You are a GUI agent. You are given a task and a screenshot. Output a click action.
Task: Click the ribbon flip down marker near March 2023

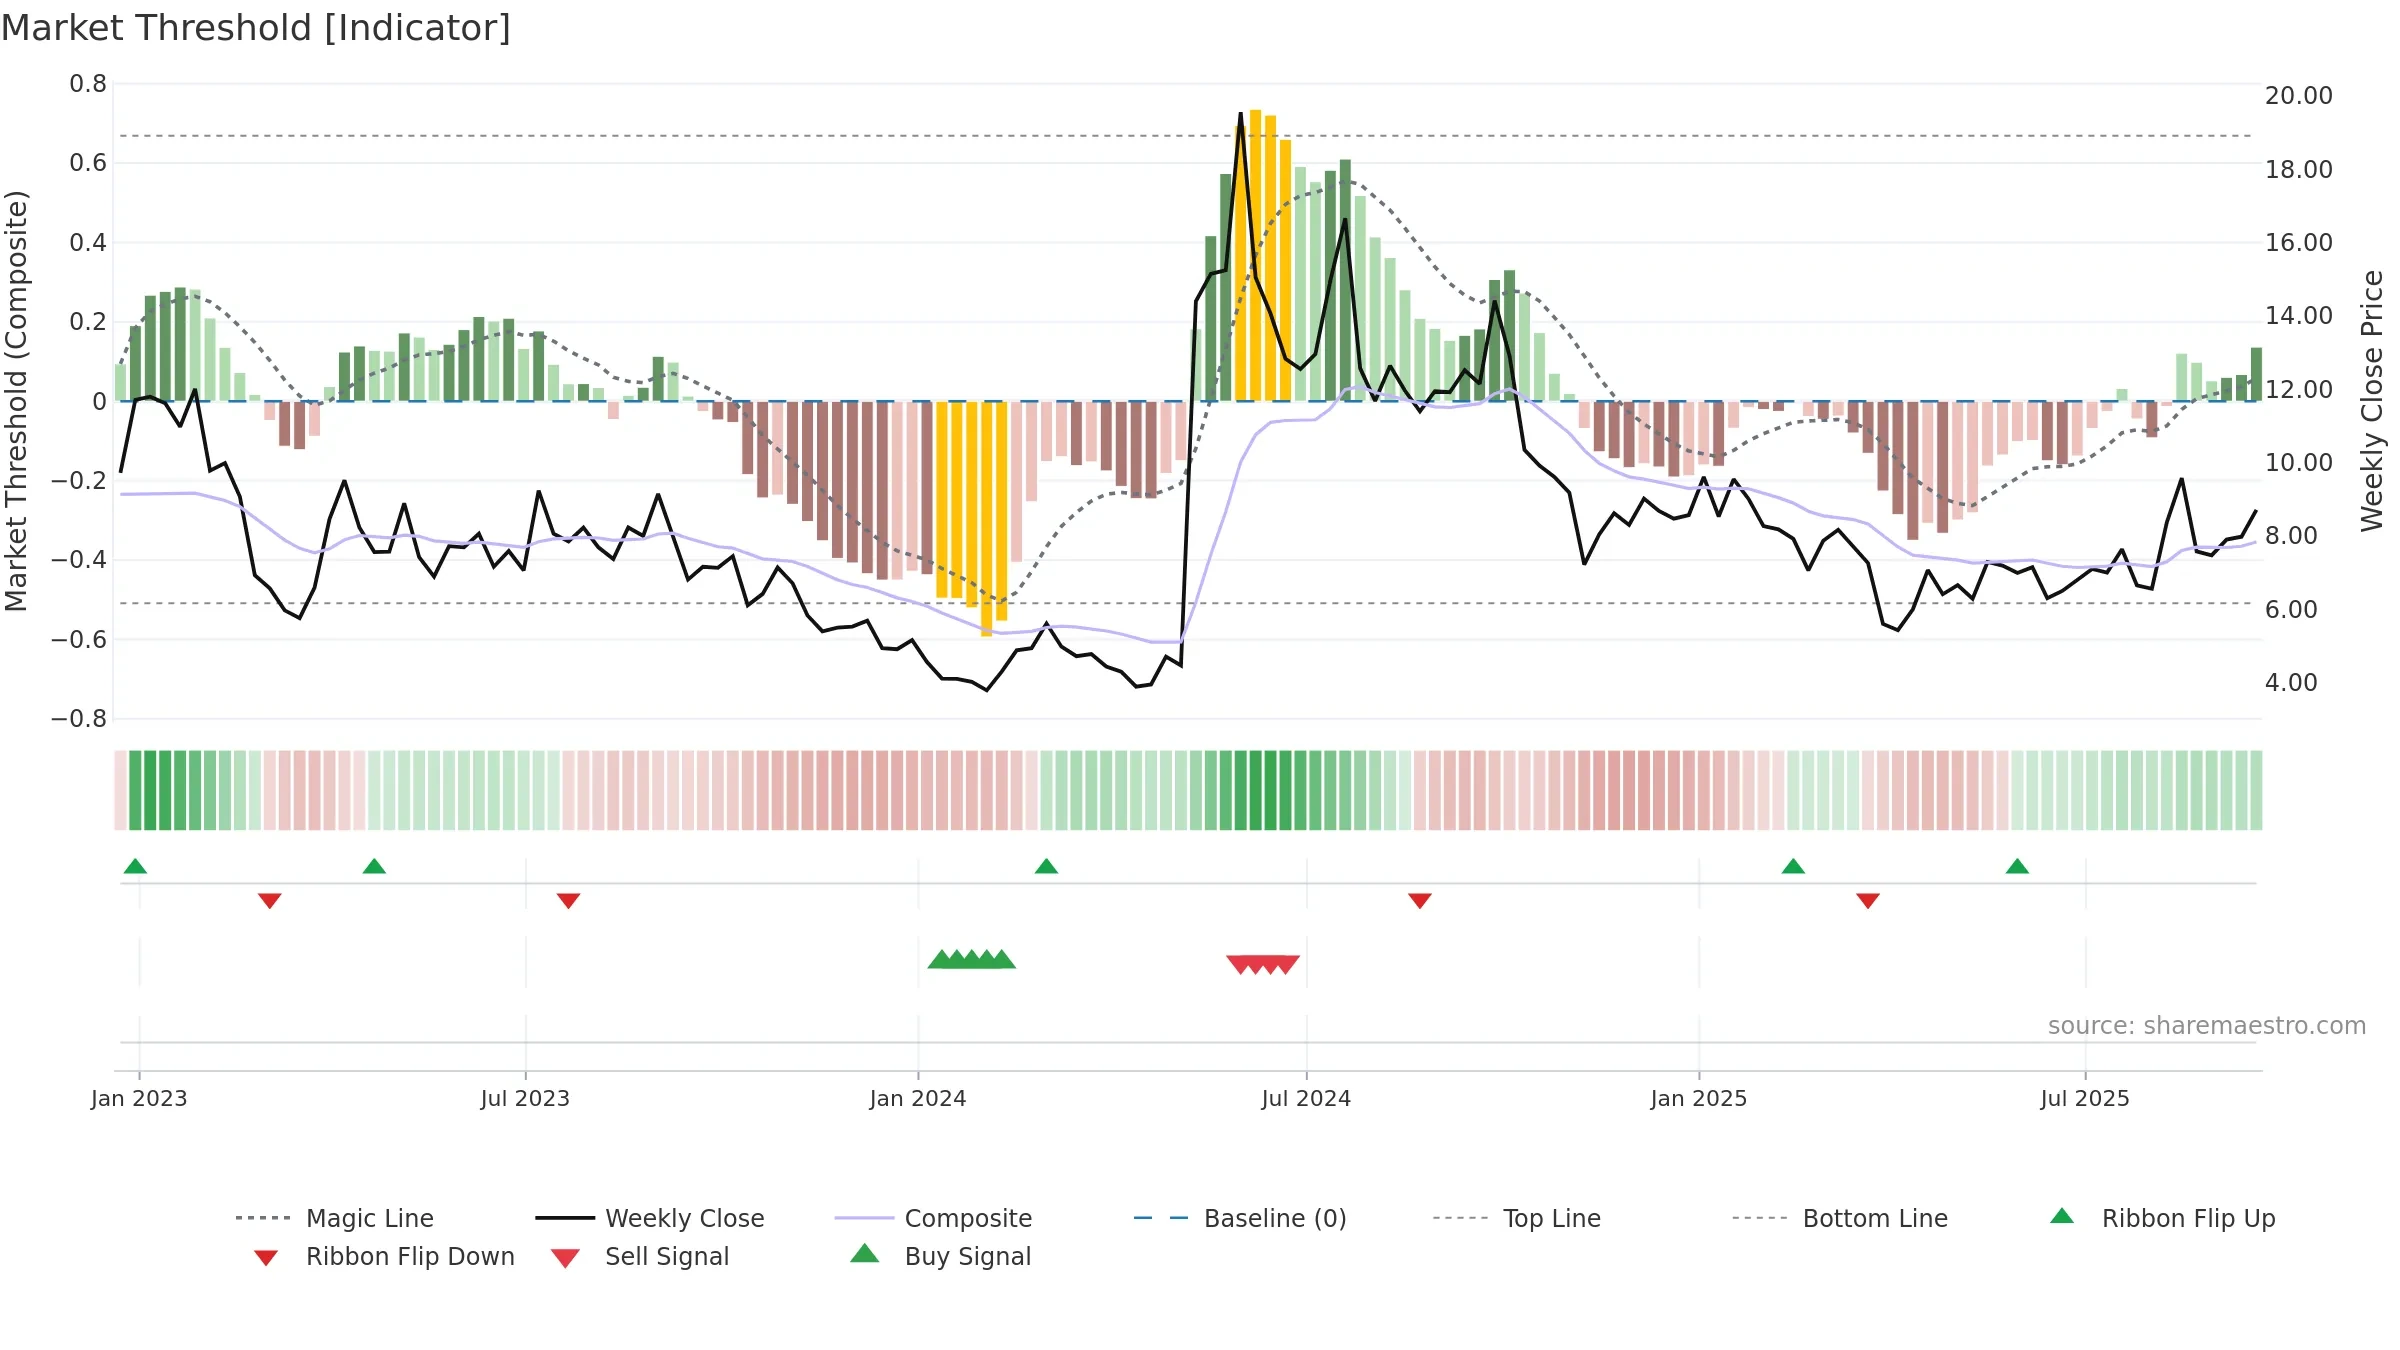point(269,901)
